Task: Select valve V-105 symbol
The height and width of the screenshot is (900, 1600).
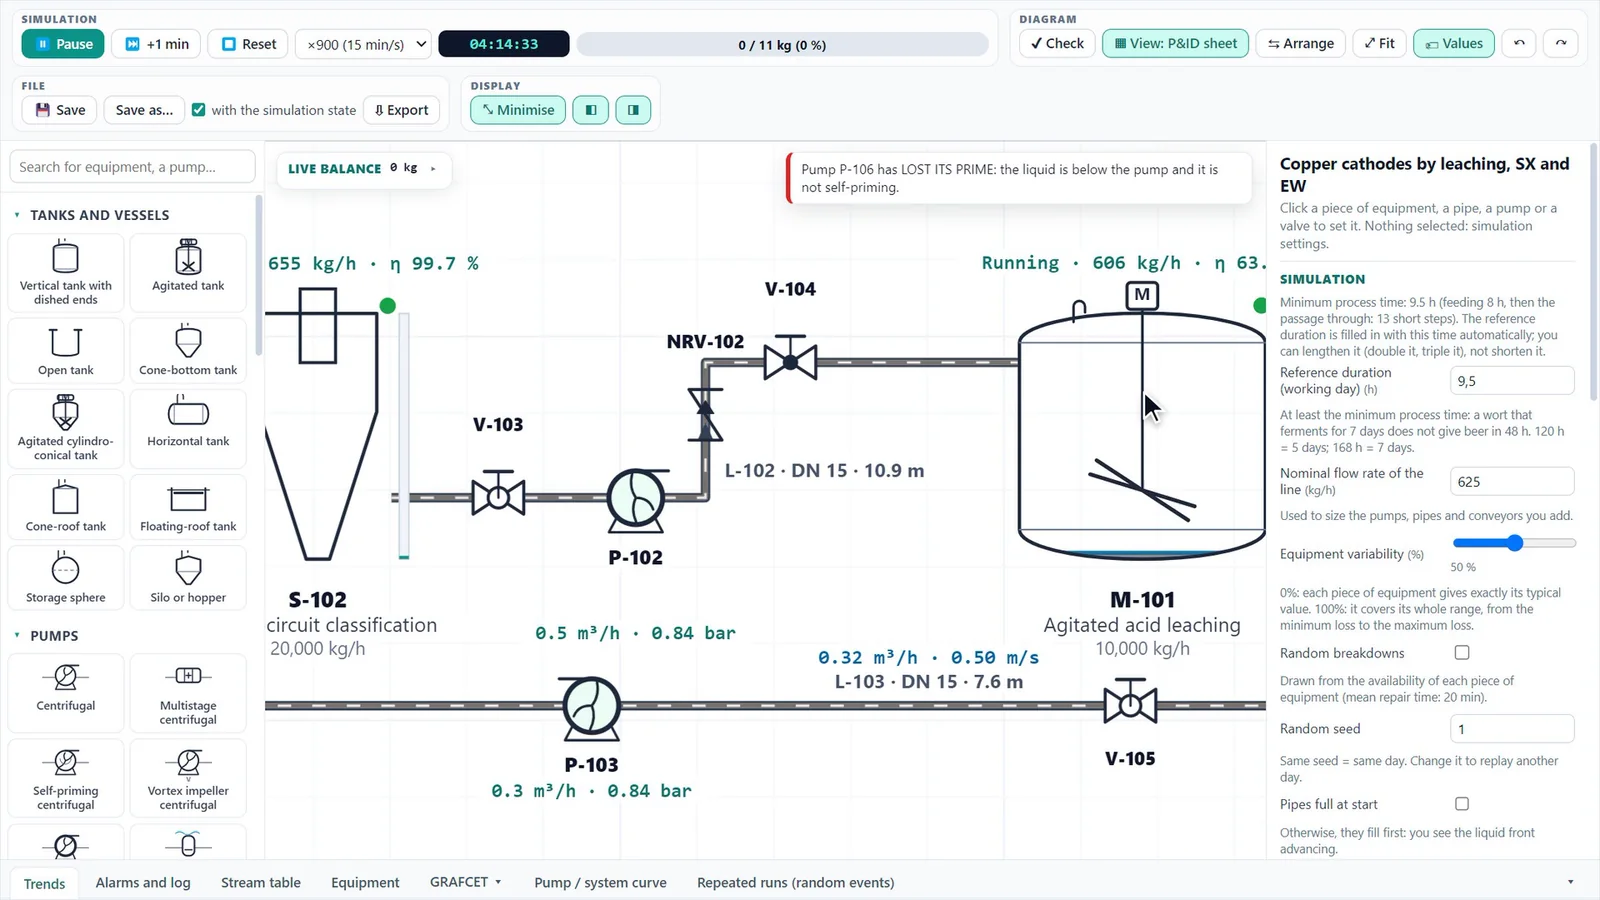Action: [1130, 702]
